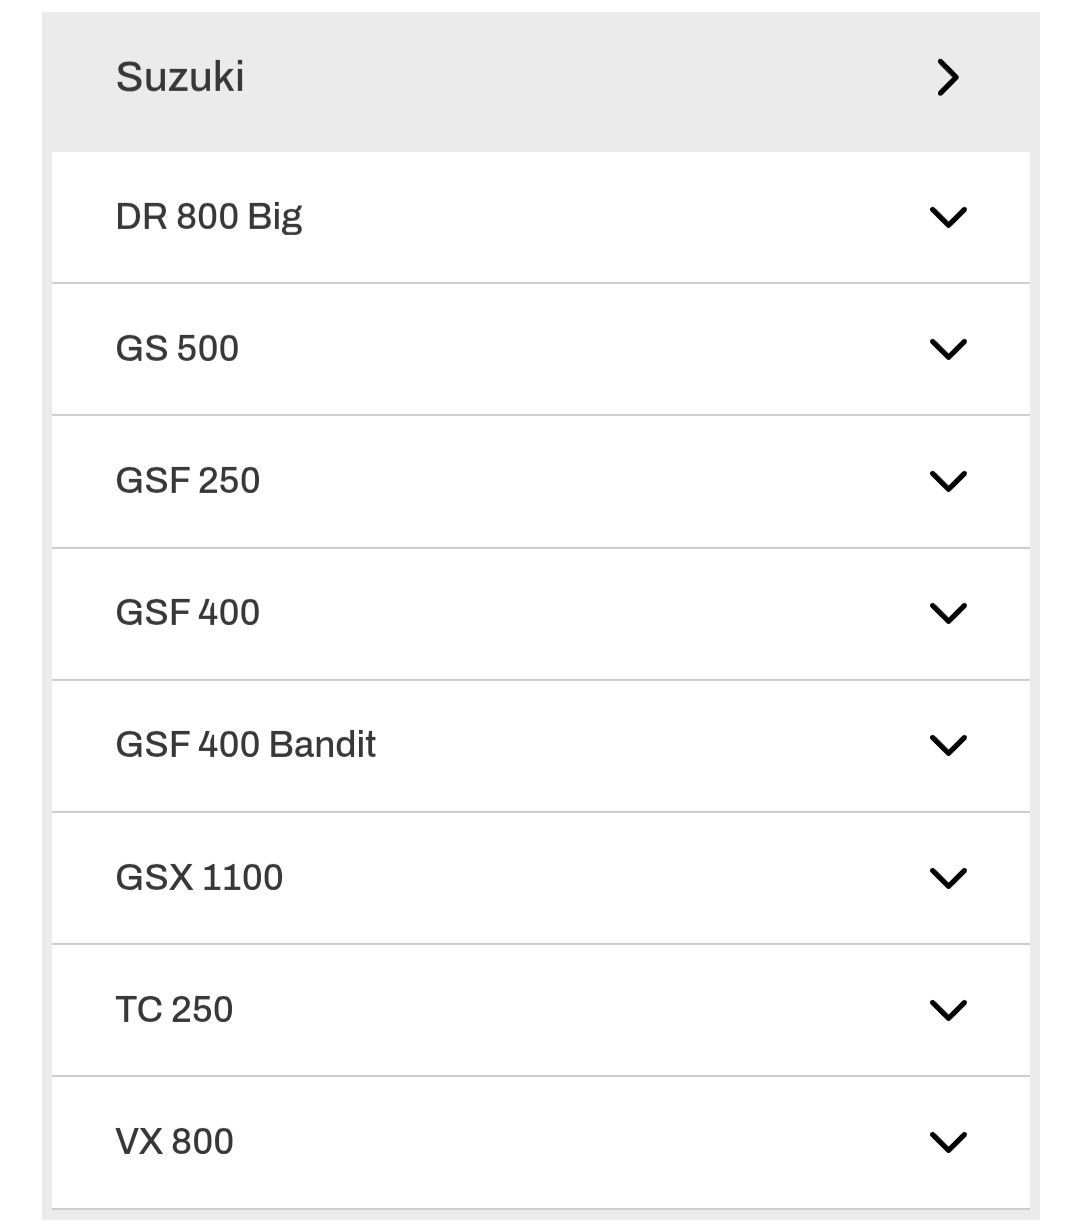The image size is (1080, 1225).
Task: Tap the GSF 400 Bandit down chevron
Action: pos(947,745)
